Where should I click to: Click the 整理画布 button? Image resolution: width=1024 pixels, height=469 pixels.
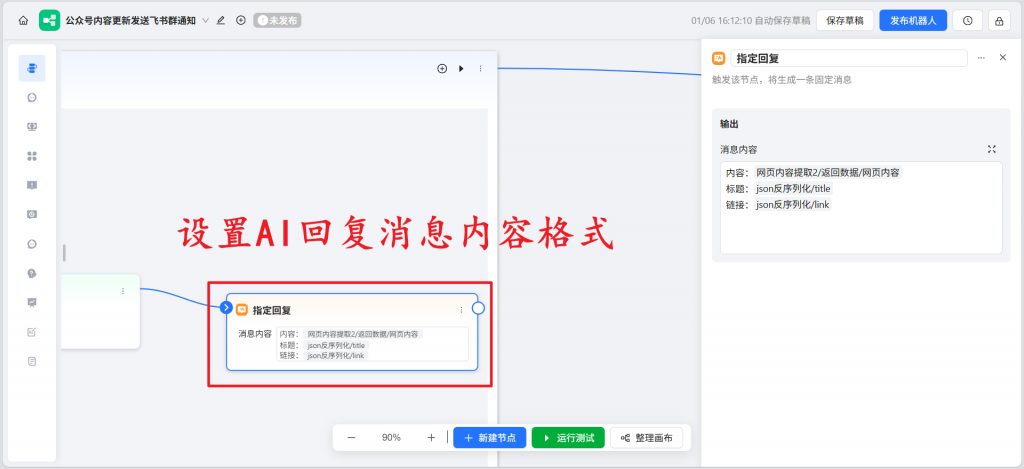point(647,438)
